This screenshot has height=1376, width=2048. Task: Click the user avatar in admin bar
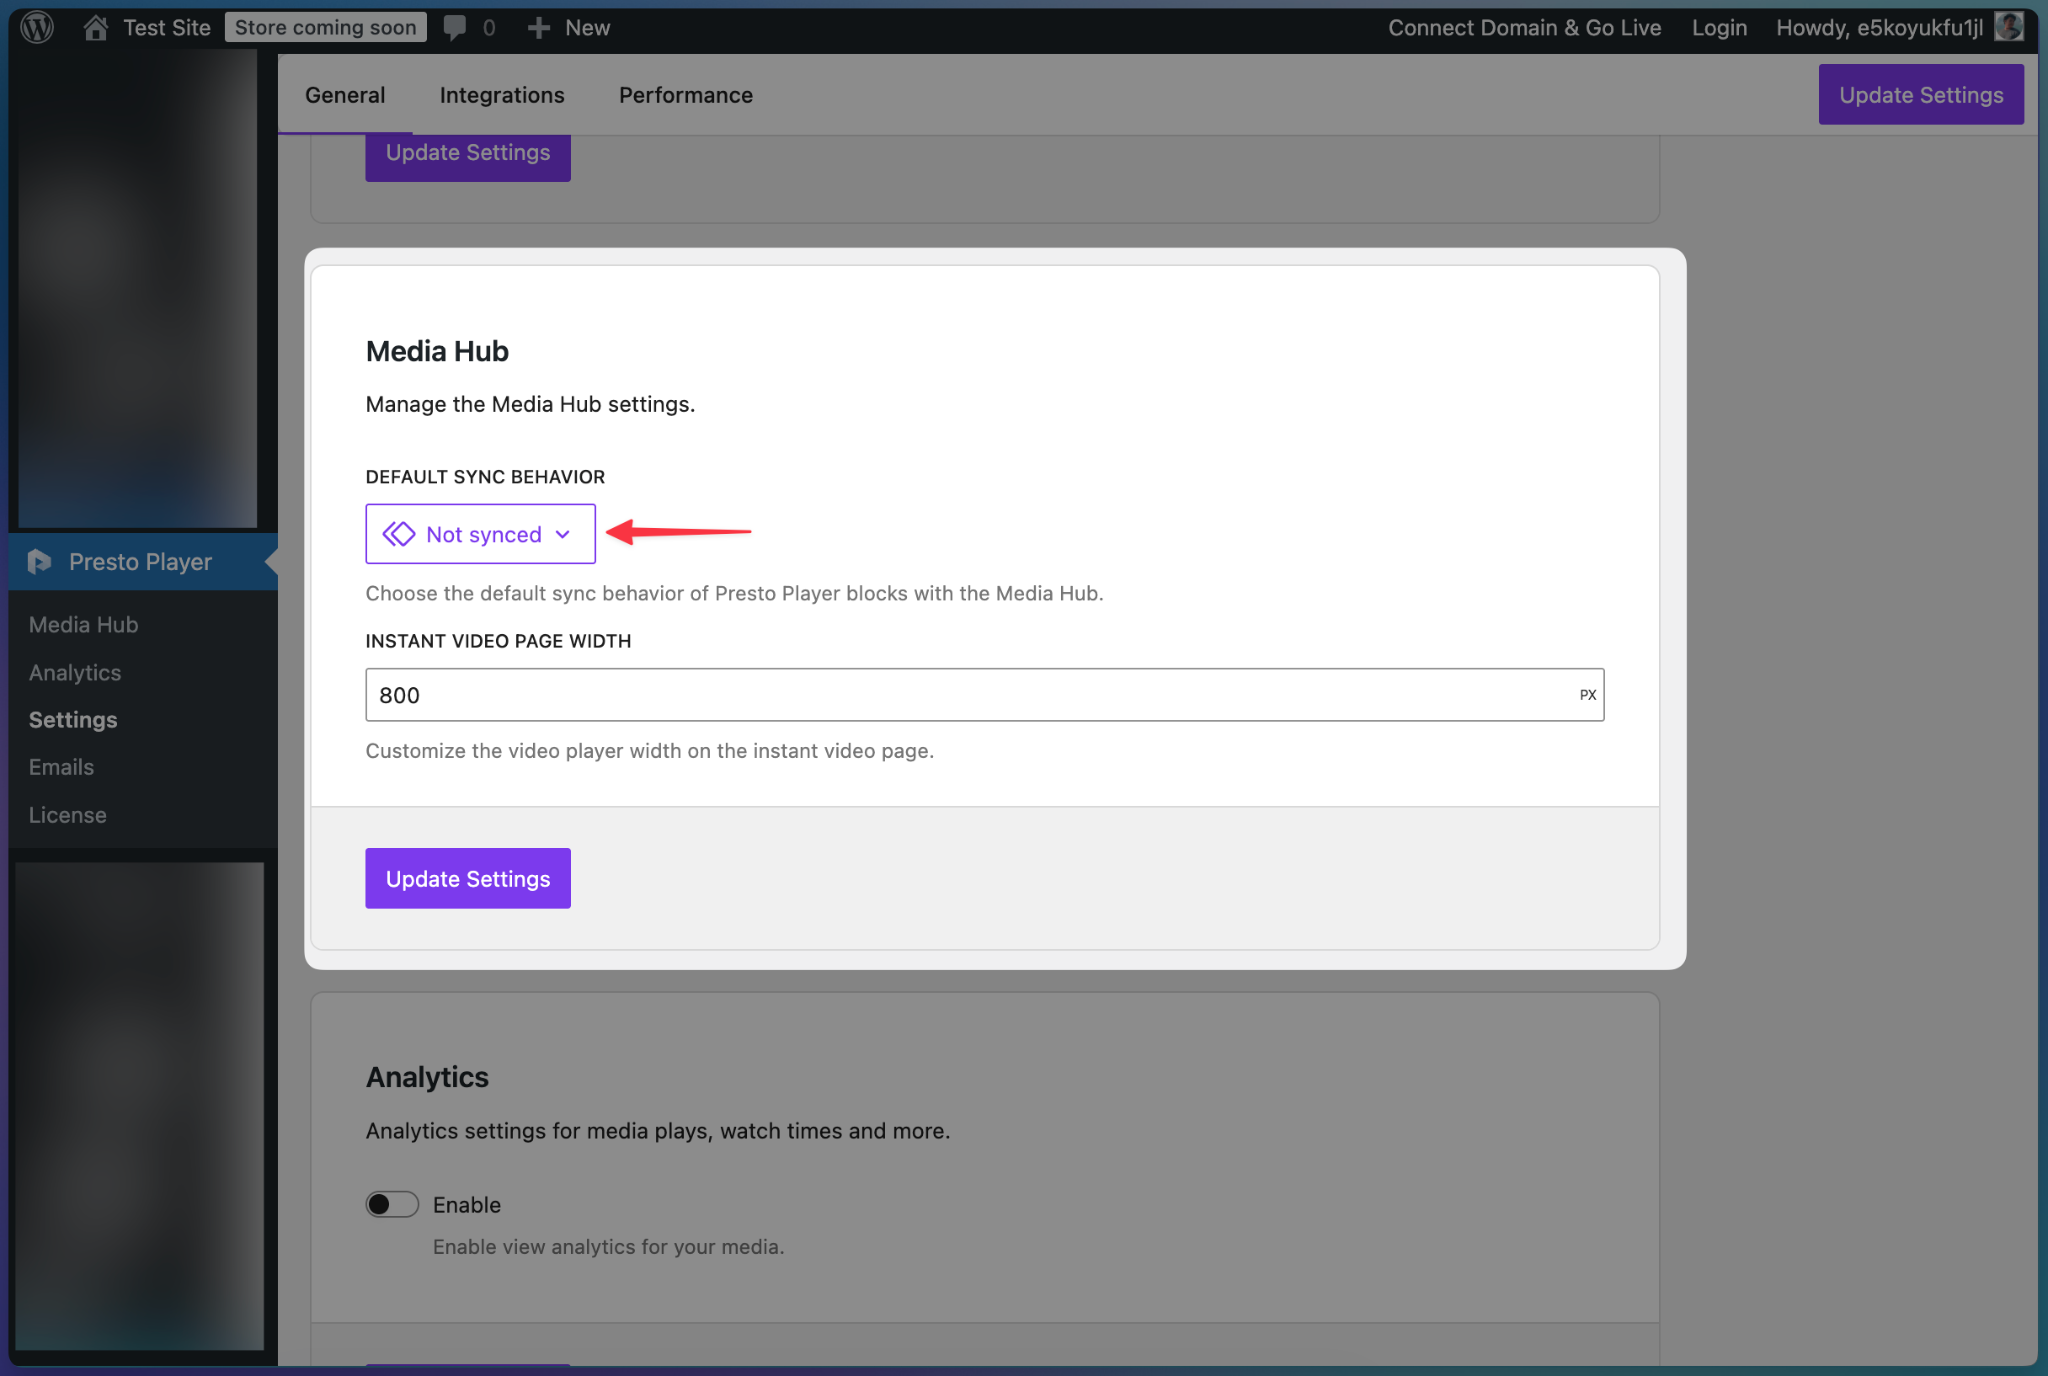click(x=2008, y=27)
